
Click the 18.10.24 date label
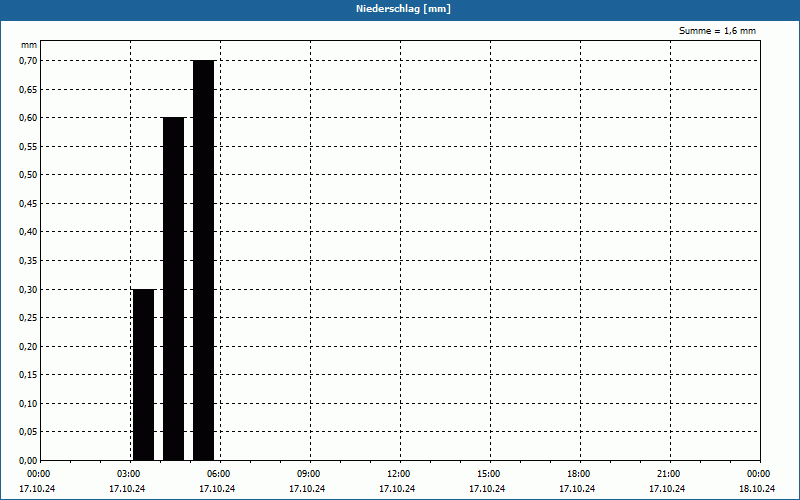(x=757, y=489)
